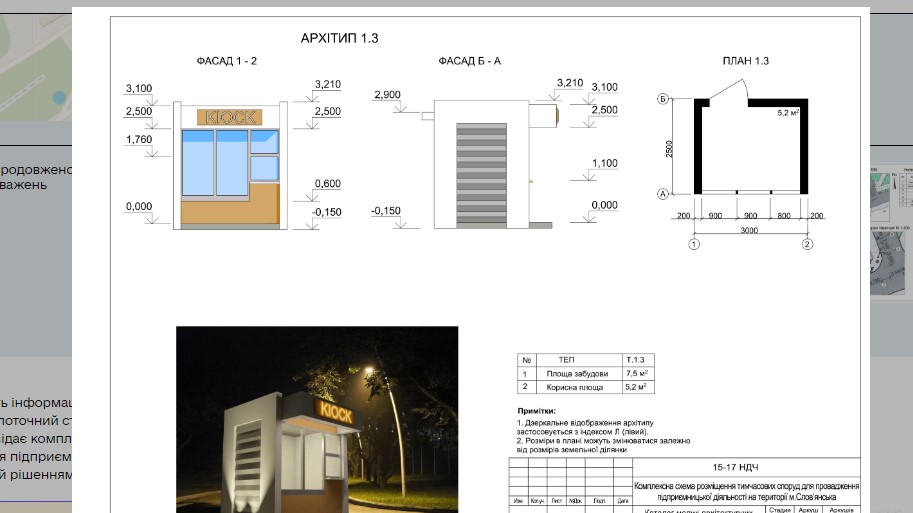Click the 2,900 elevation mark

point(387,95)
